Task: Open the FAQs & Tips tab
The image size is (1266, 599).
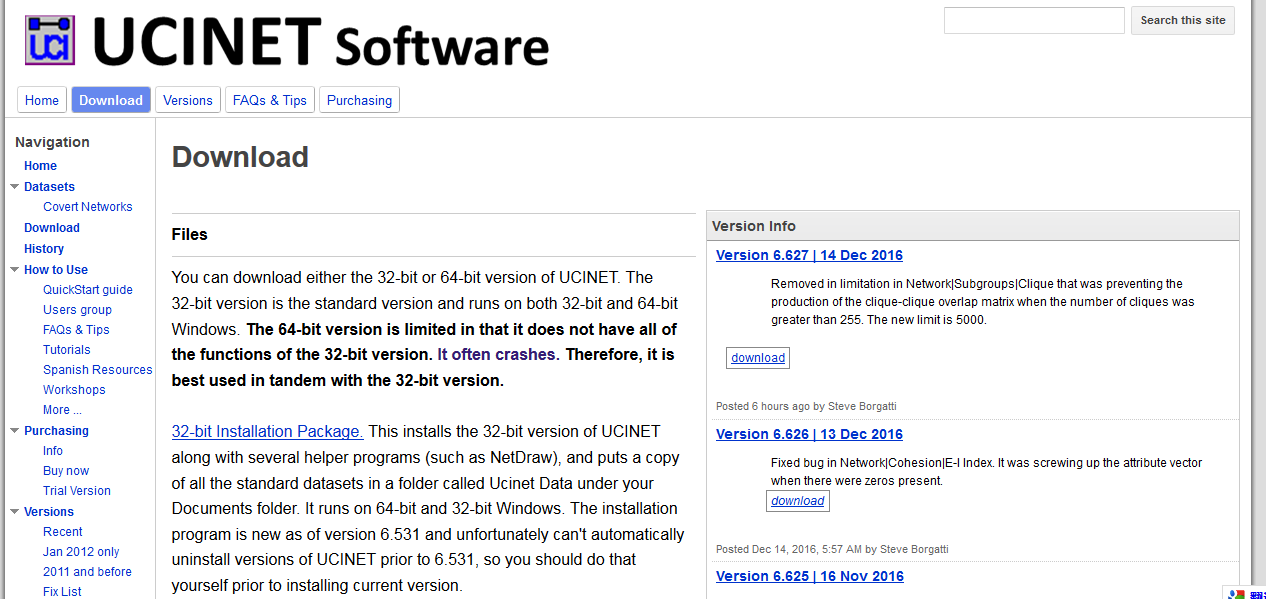Action: 270,100
